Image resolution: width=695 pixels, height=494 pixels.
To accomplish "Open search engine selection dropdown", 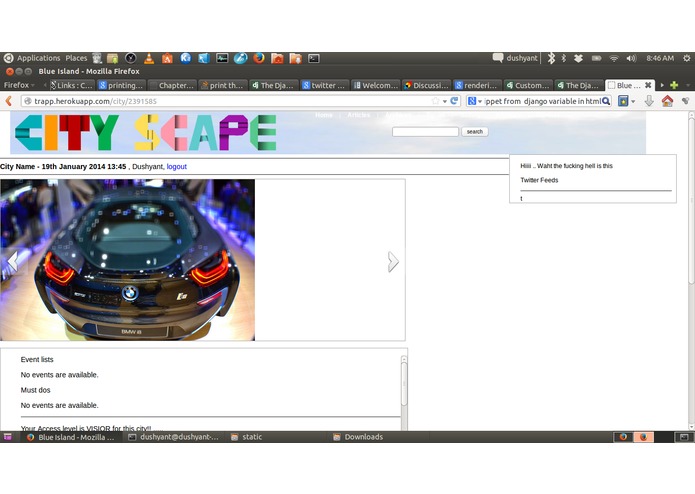I will tap(475, 101).
